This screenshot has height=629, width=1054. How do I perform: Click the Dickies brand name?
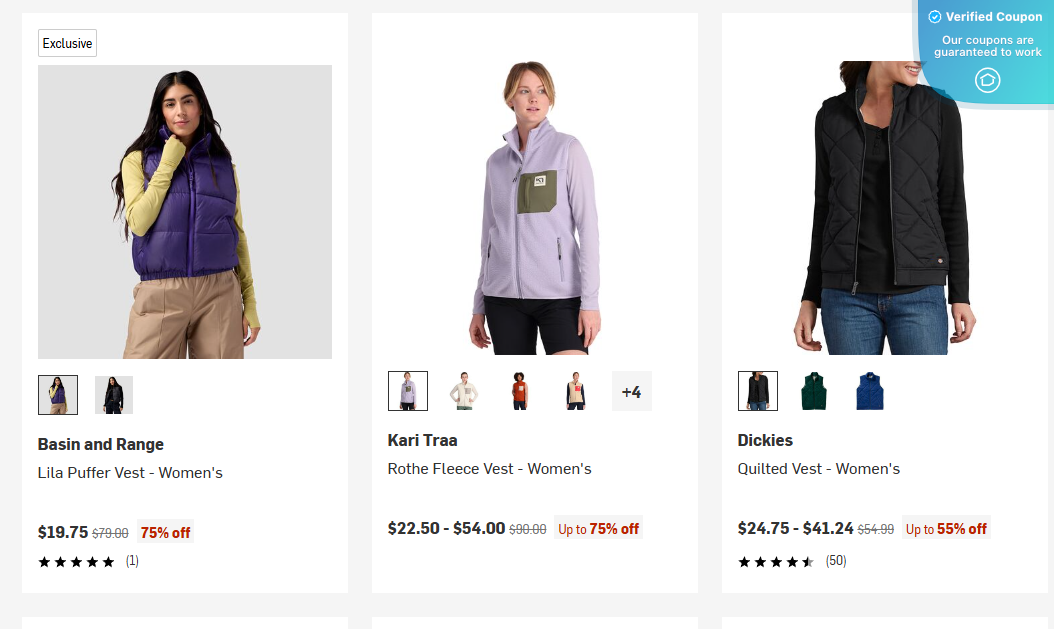765,440
